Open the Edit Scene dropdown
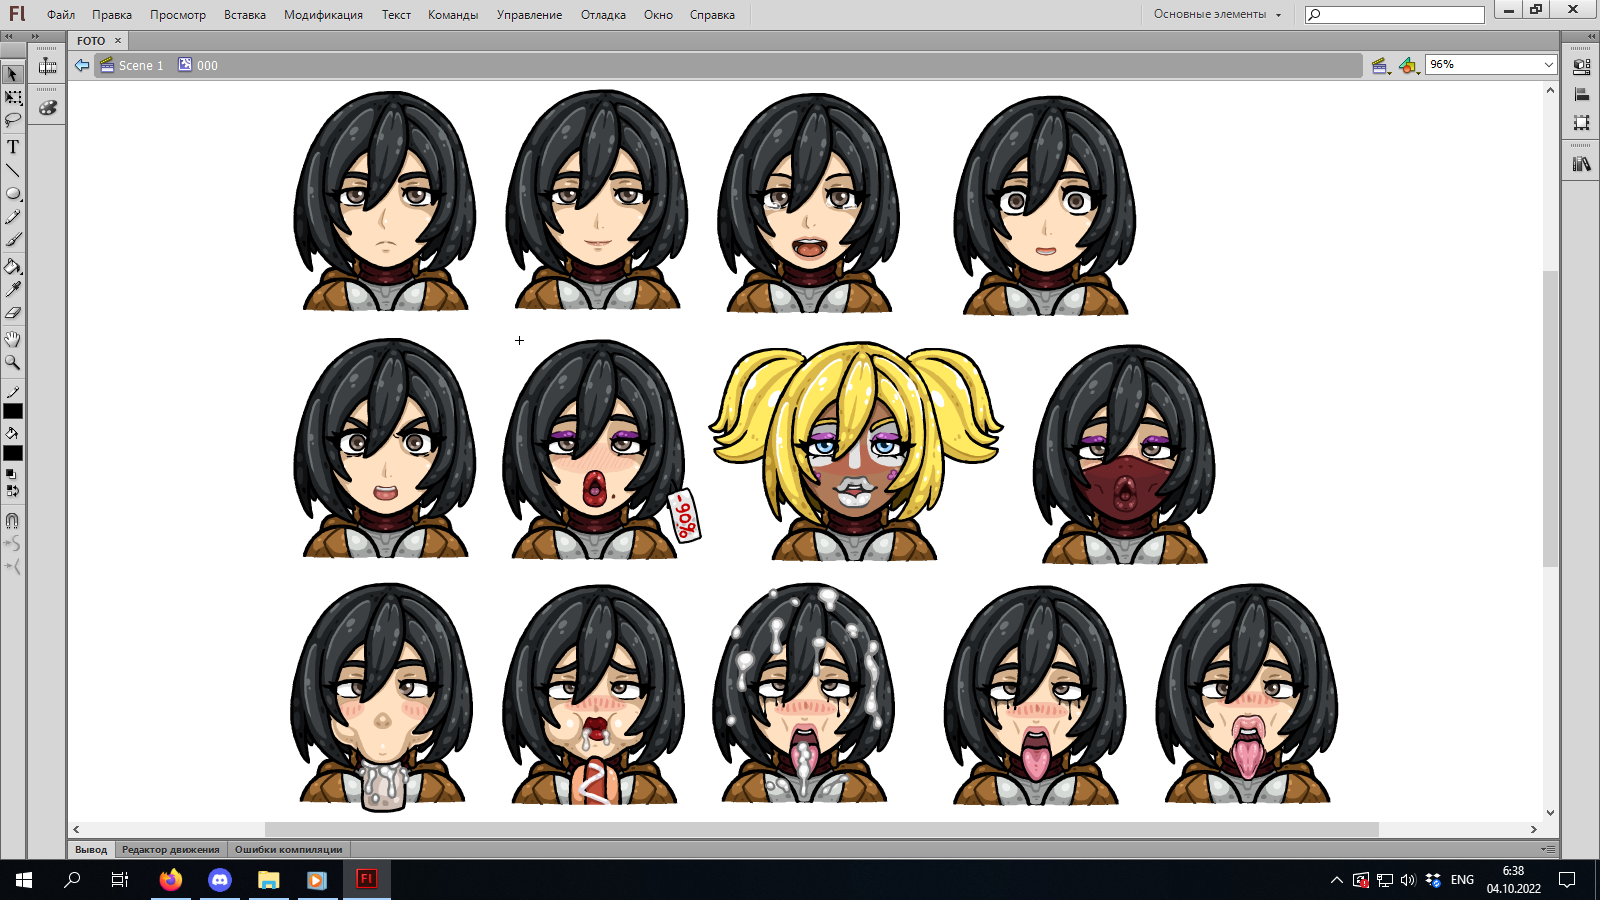 coord(1382,66)
